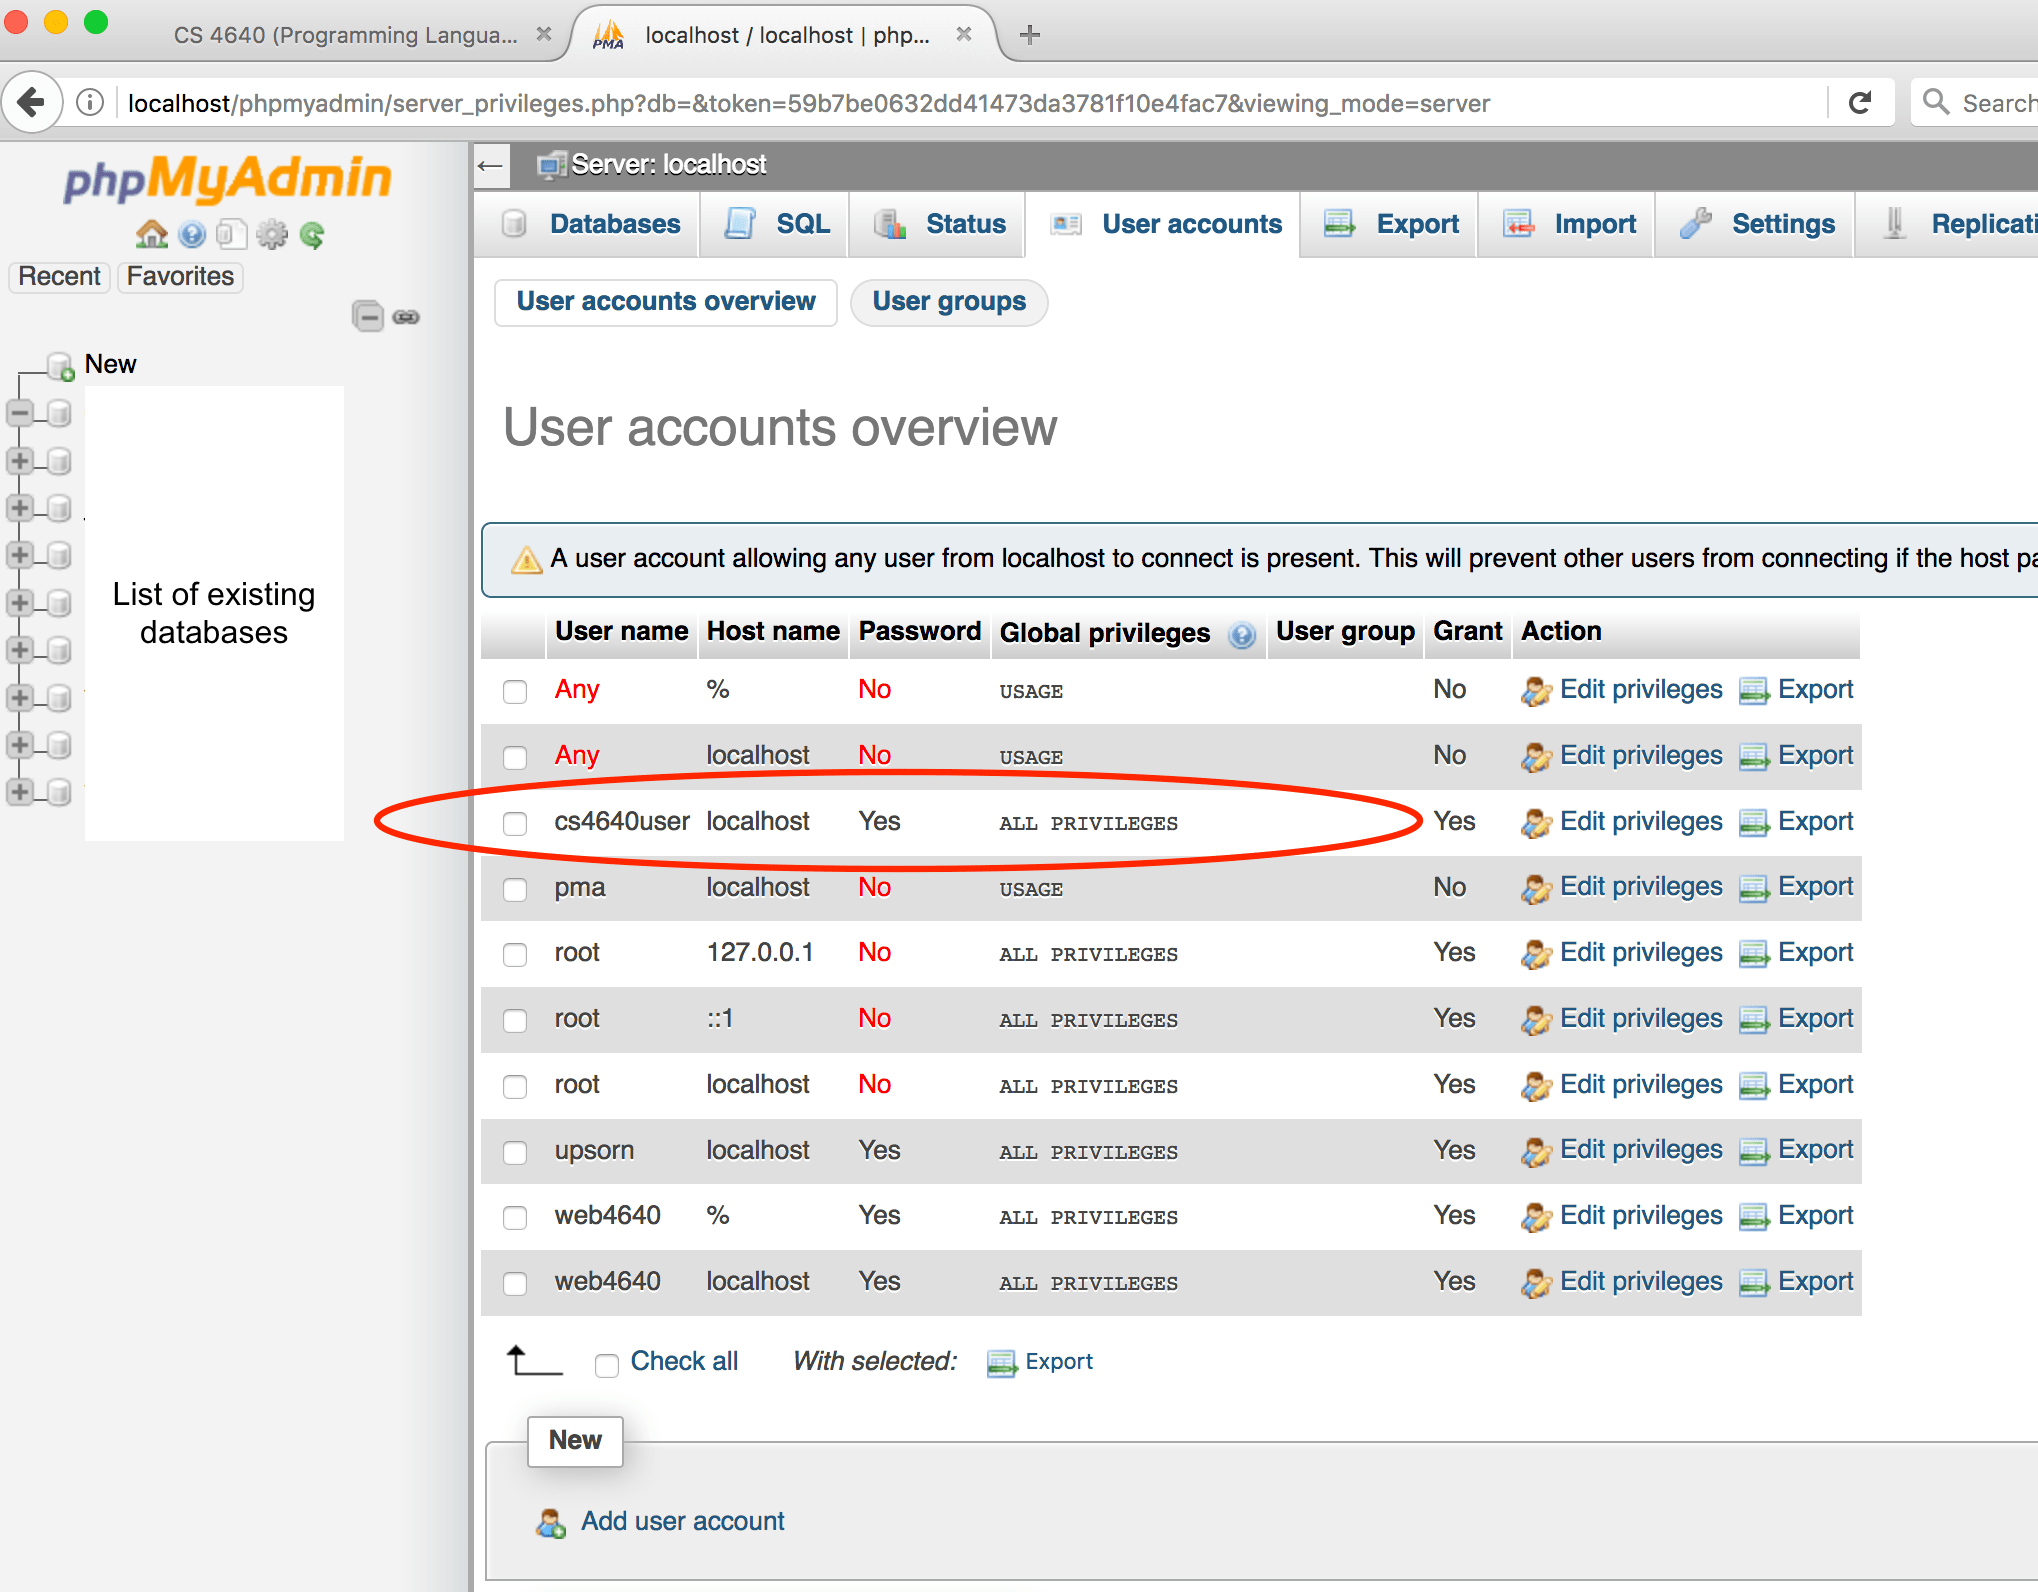Image resolution: width=2038 pixels, height=1592 pixels.
Task: Check the checkbox on the cs4640user row
Action: coord(515,824)
